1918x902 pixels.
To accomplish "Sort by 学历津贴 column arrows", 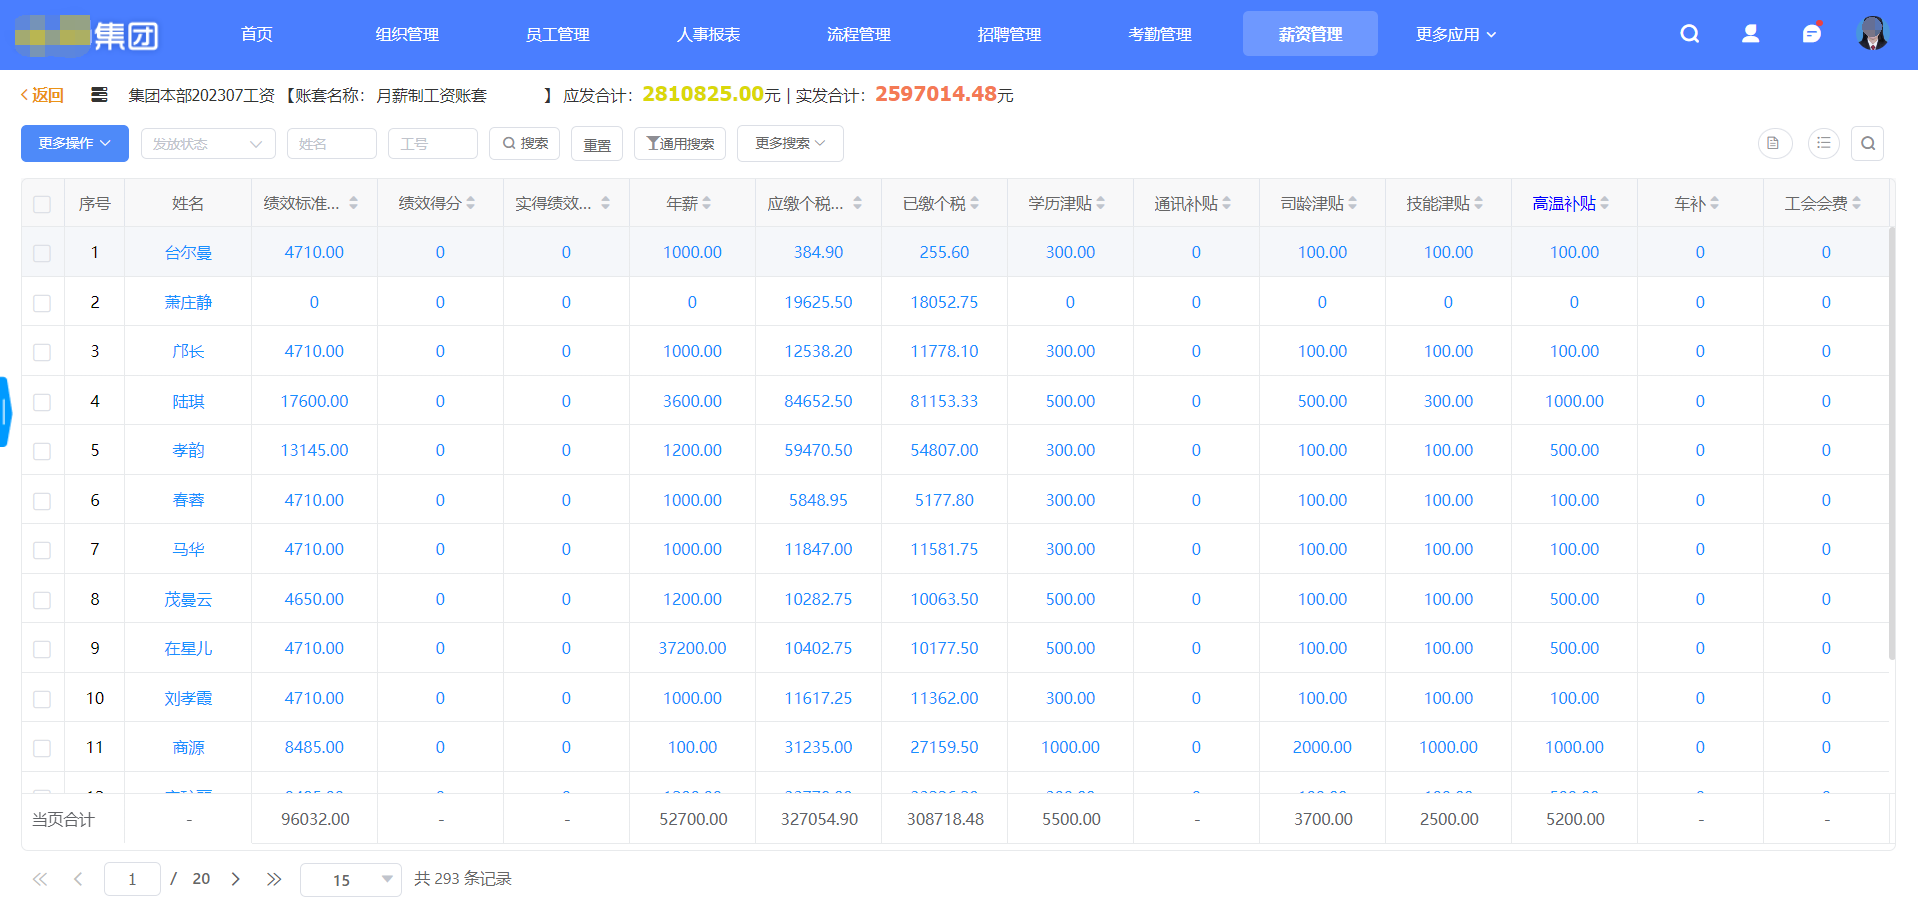I will [1101, 203].
